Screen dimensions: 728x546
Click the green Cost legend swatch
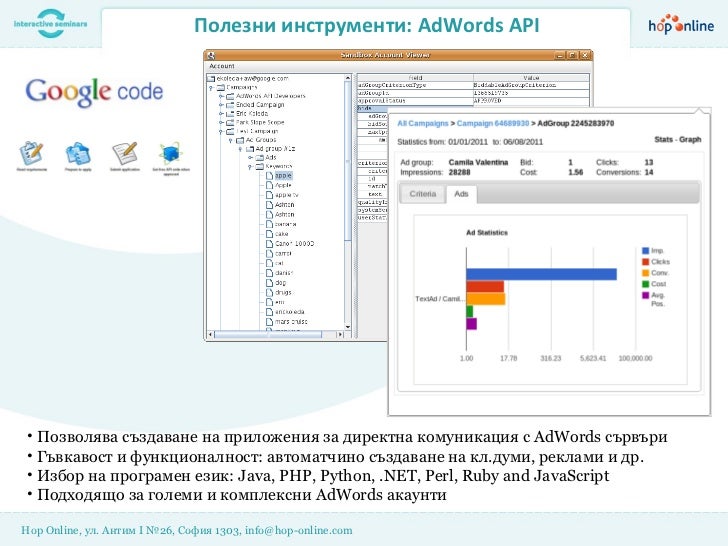tap(645, 284)
